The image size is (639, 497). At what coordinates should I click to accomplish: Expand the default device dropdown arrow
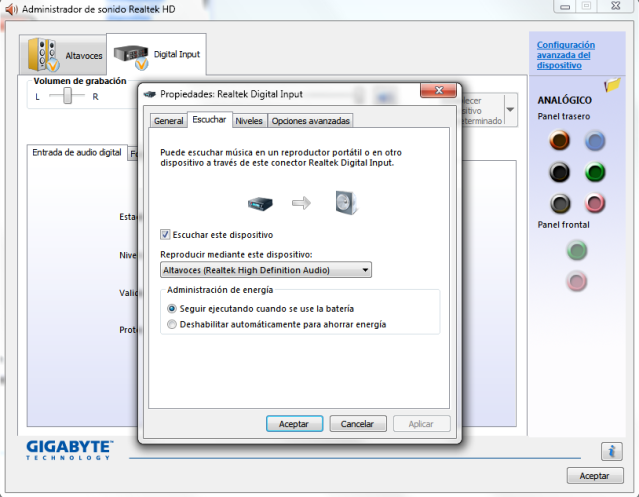510,110
